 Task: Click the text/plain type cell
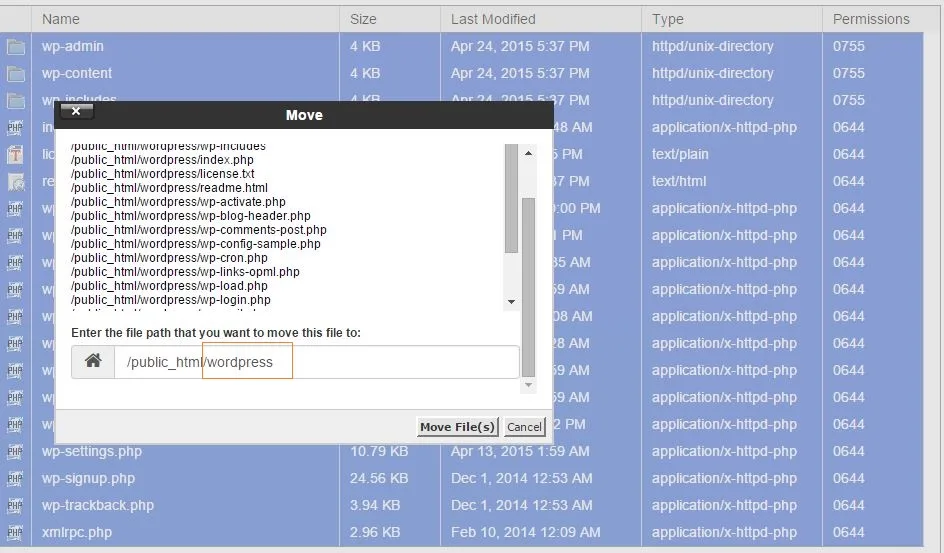680,155
